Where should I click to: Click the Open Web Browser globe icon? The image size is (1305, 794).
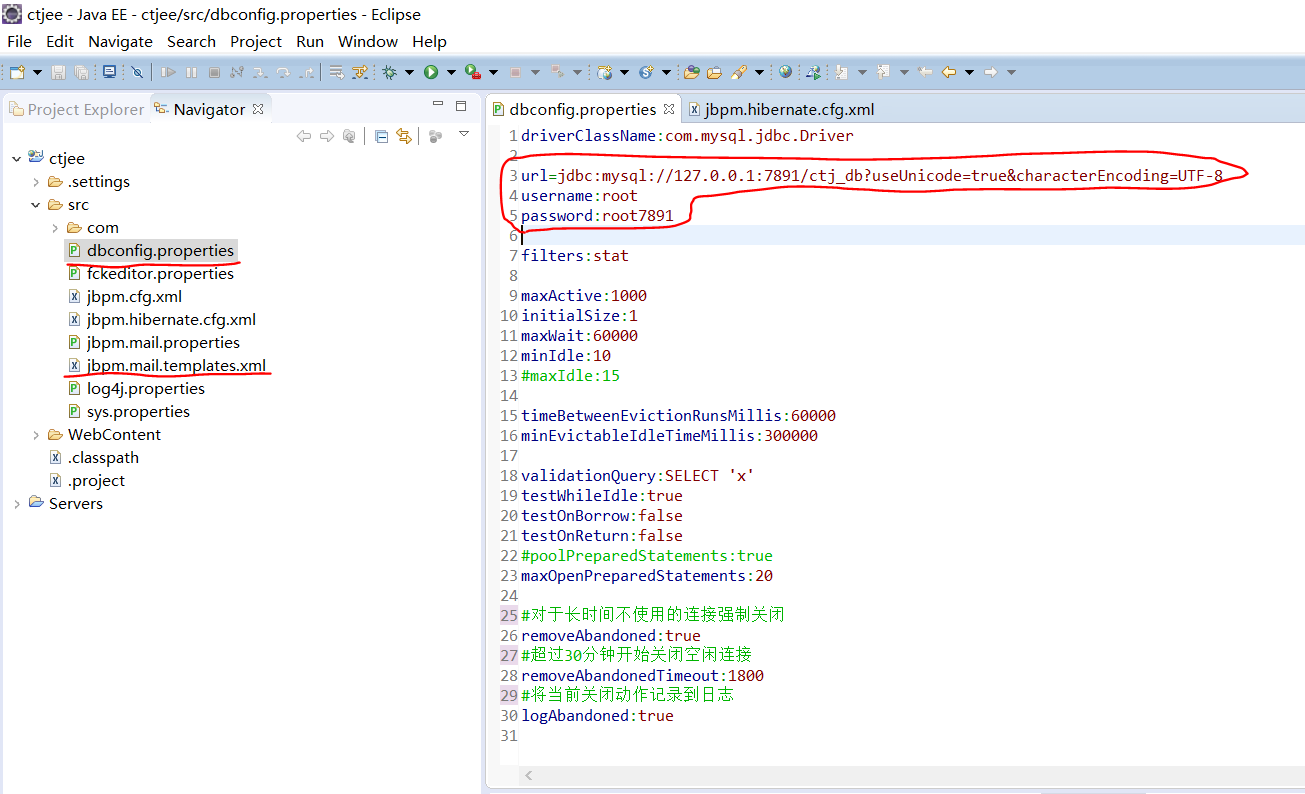pyautogui.click(x=785, y=72)
